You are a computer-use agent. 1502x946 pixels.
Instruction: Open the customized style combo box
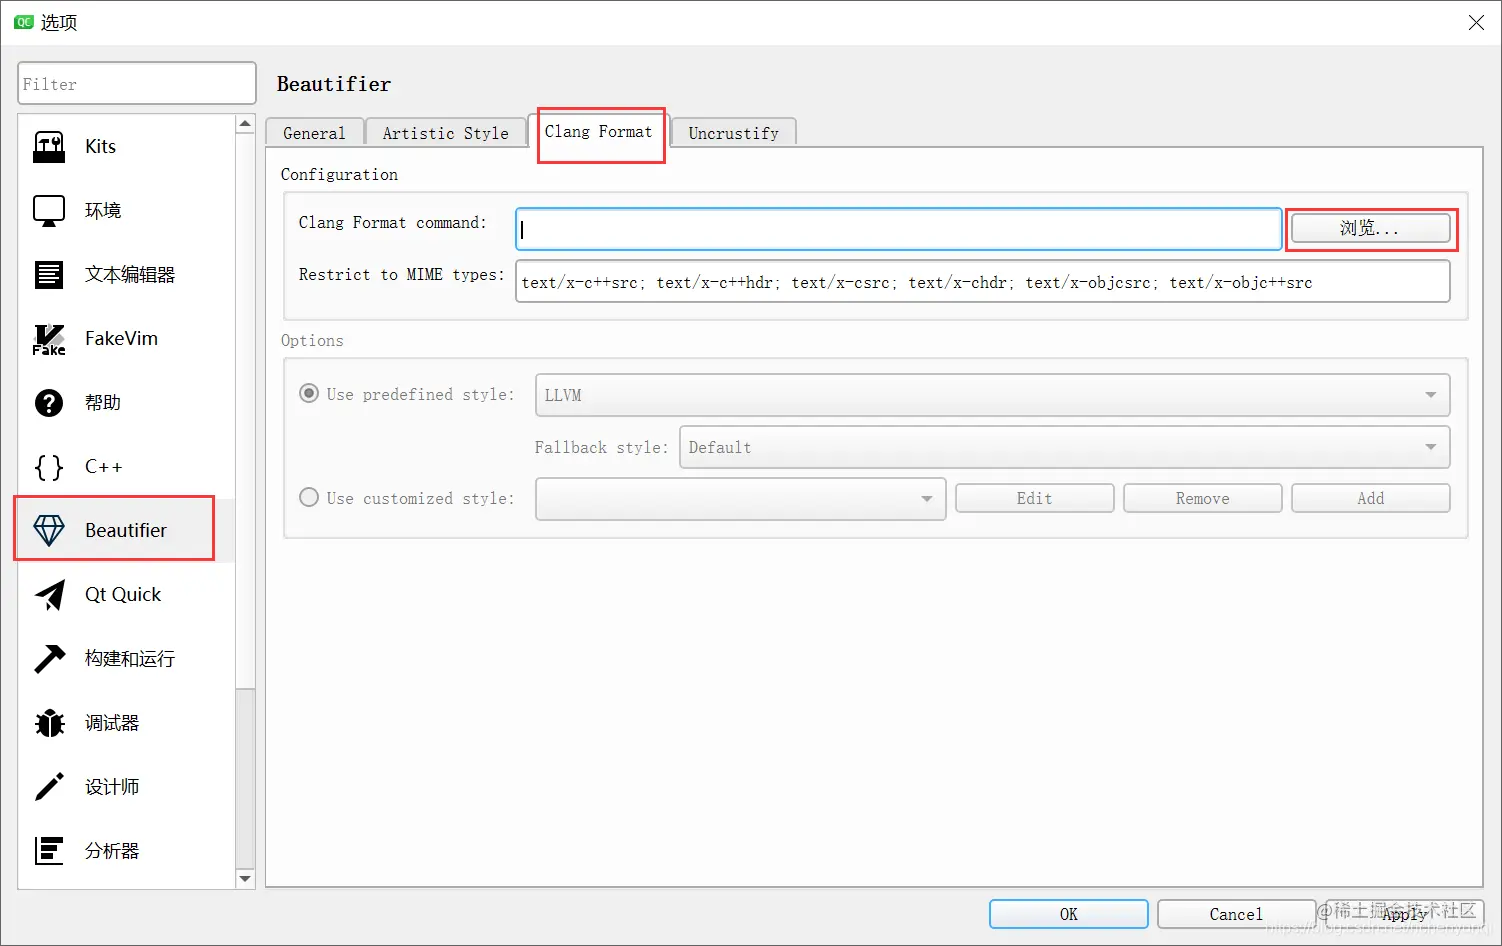740,499
